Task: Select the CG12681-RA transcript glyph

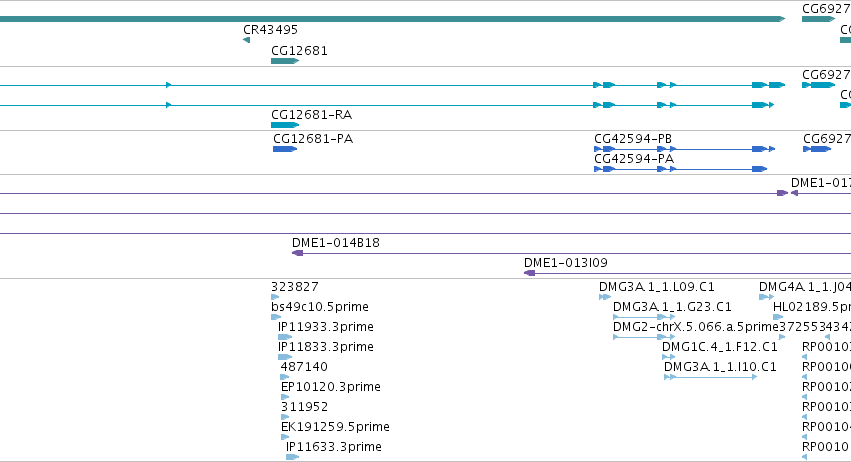Action: pyautogui.click(x=285, y=125)
